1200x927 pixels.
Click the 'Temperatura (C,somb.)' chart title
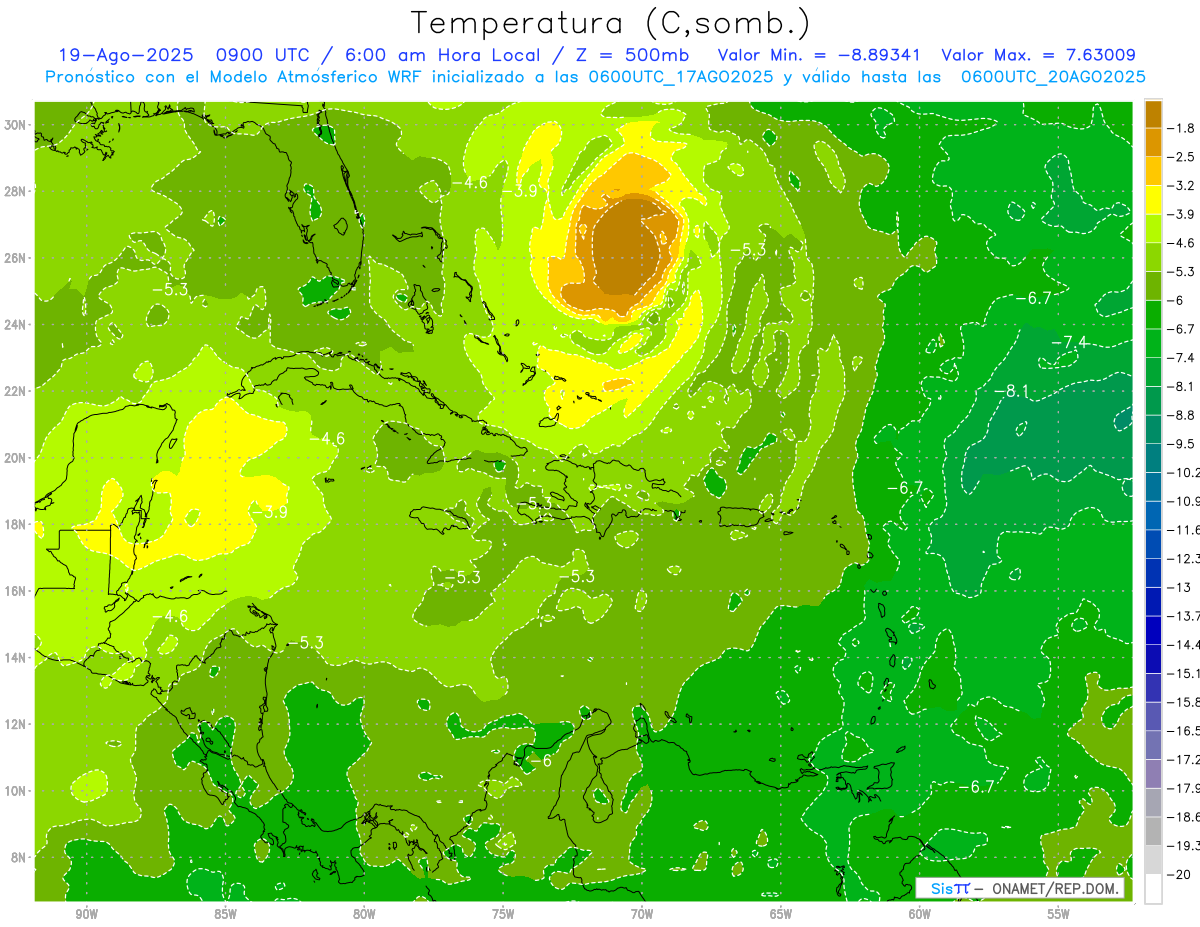pos(609,23)
